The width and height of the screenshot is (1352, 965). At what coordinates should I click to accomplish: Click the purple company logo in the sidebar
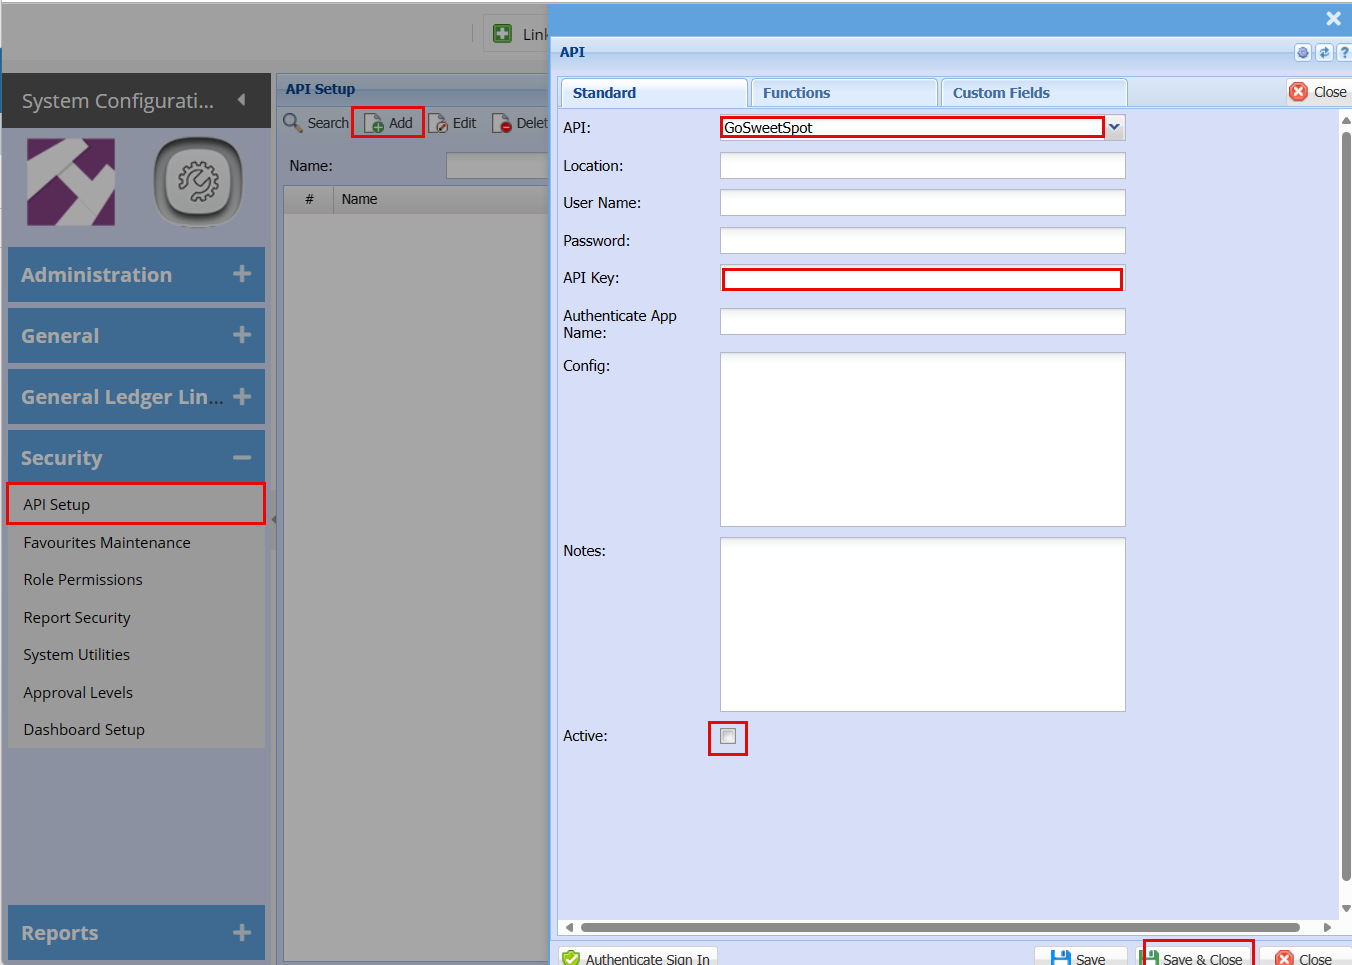point(71,182)
